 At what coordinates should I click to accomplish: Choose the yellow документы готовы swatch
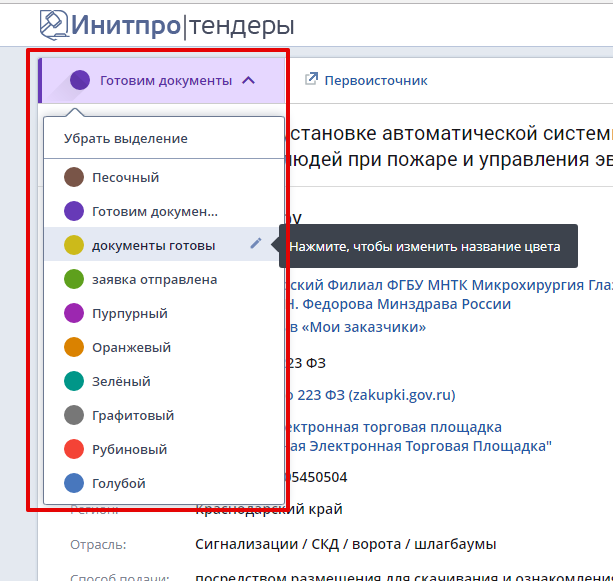(74, 246)
